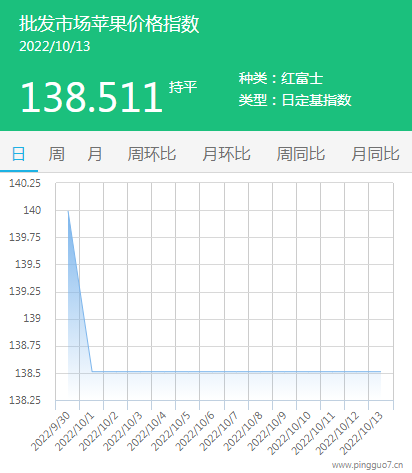Click the 2022/10/13 date in header

(55, 46)
